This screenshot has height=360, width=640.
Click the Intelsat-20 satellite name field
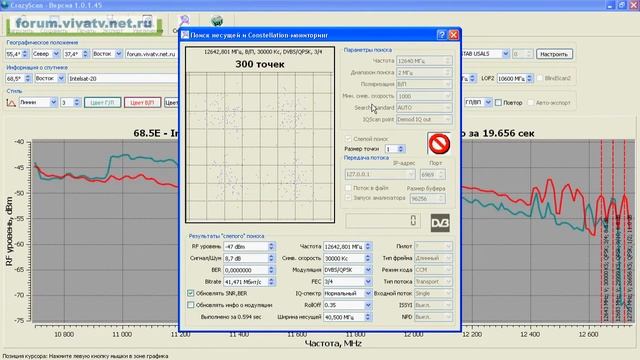click(123, 78)
